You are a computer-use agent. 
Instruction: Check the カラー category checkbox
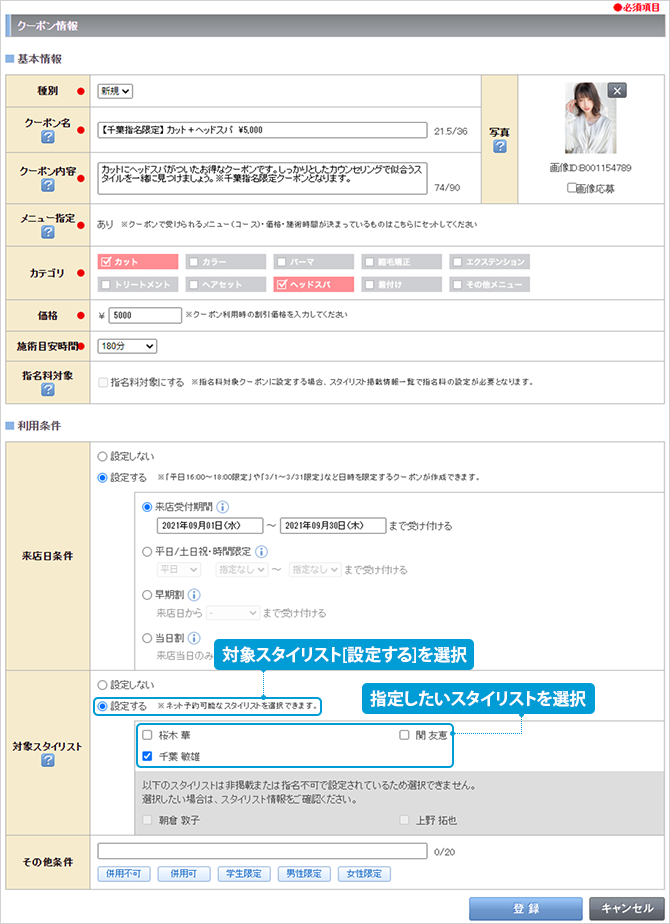point(194,262)
